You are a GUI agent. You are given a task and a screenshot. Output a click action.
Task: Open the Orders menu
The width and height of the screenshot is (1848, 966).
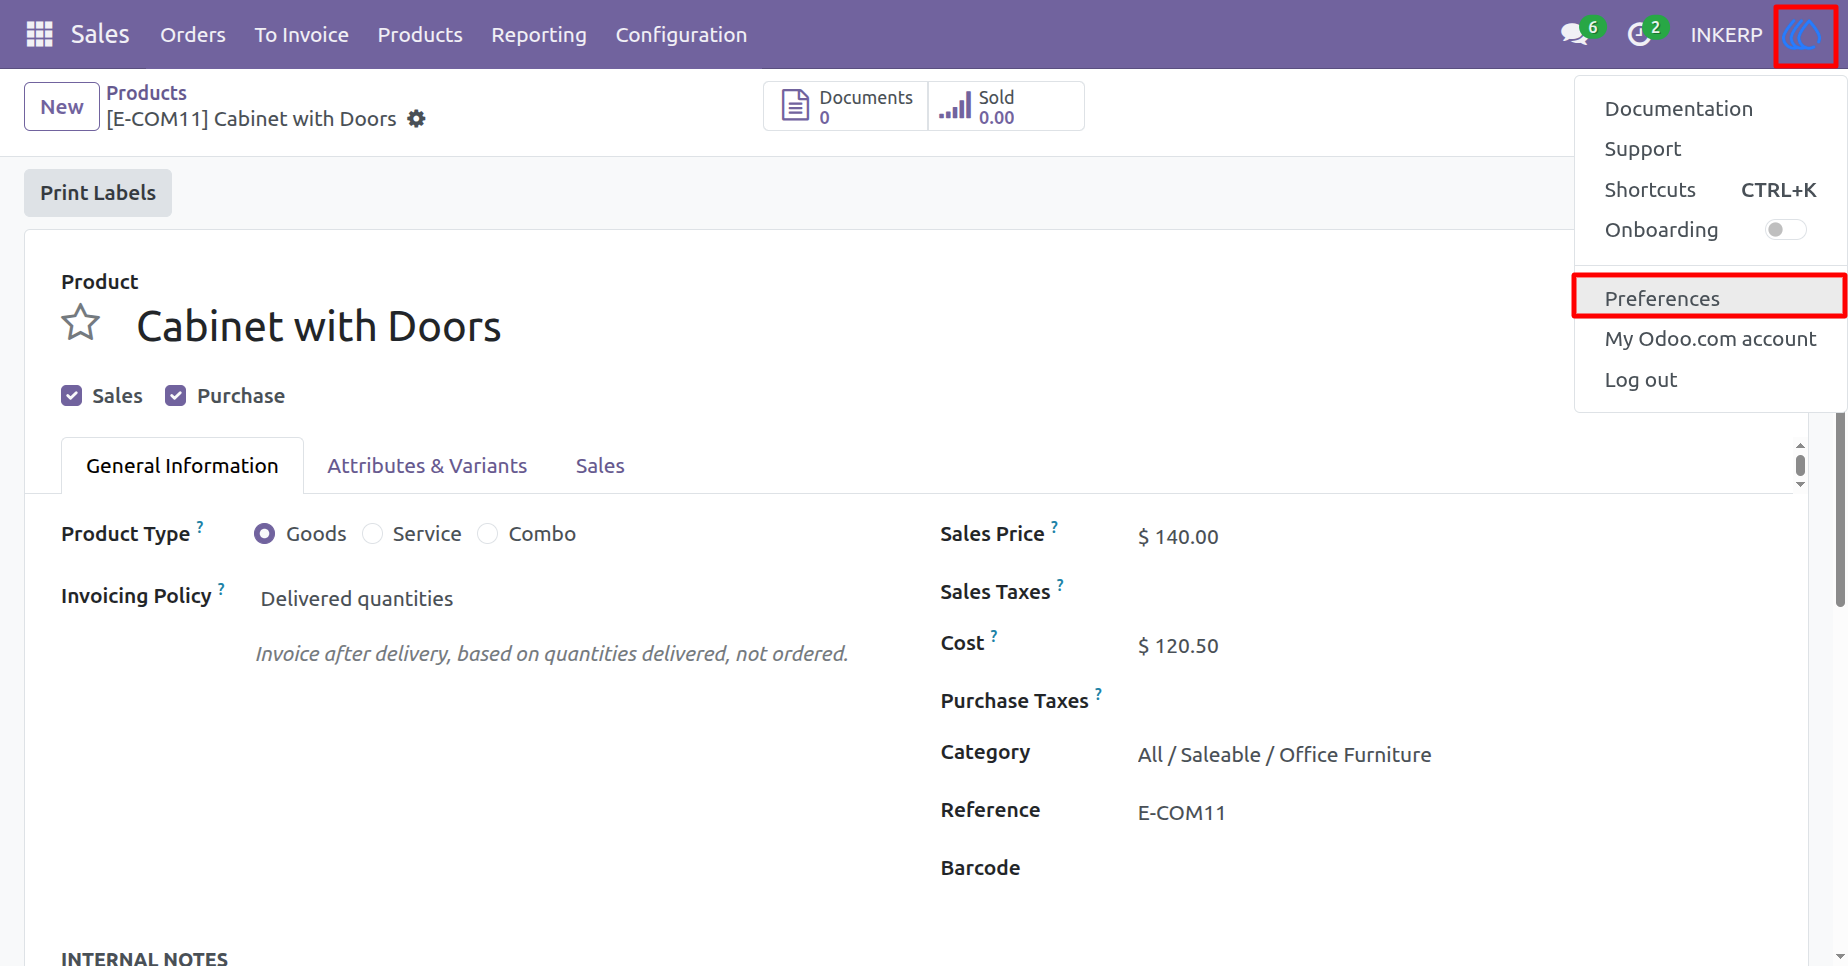tap(193, 35)
